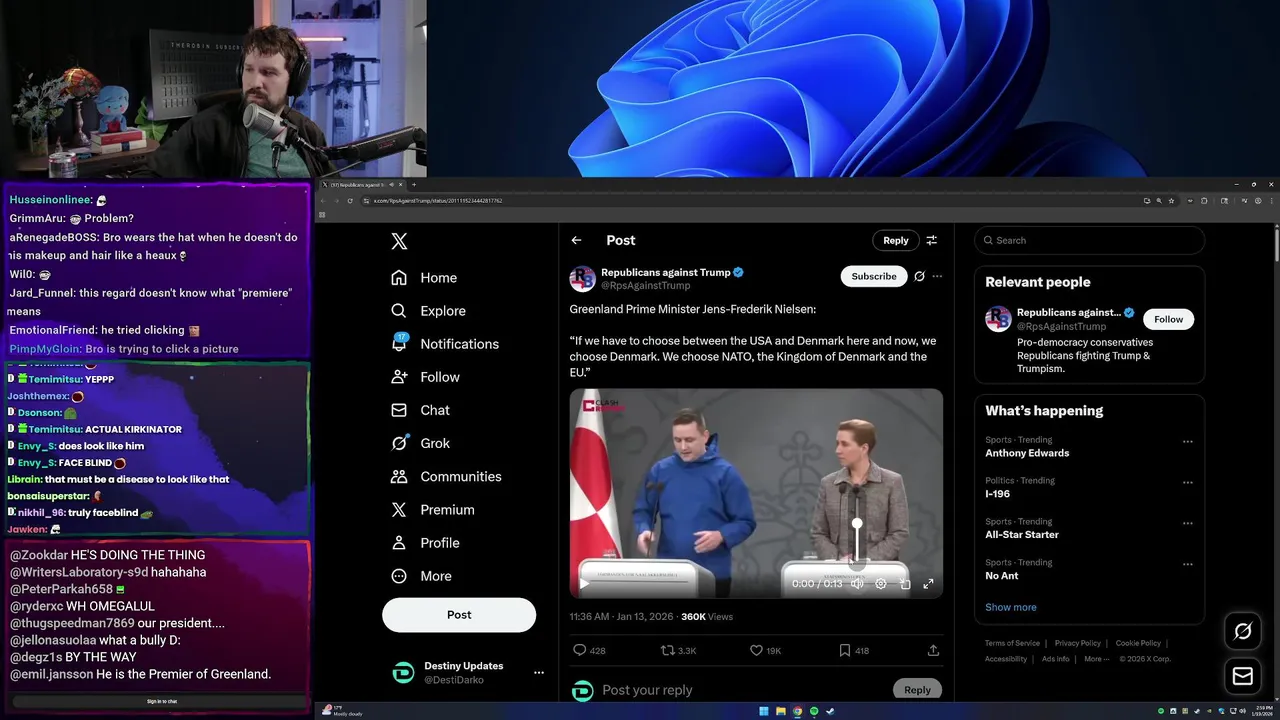Mute the video volume icon
This screenshot has width=1280, height=720.
tap(857, 584)
